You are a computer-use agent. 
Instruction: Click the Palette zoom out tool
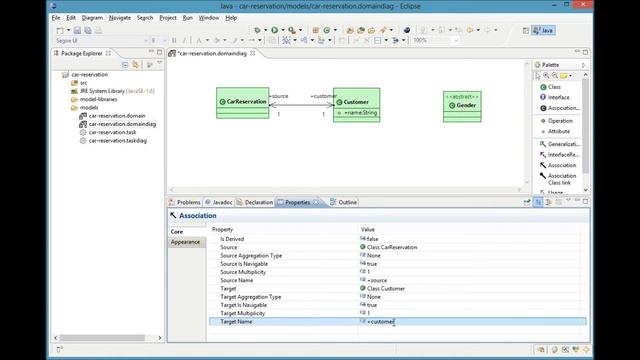point(555,76)
